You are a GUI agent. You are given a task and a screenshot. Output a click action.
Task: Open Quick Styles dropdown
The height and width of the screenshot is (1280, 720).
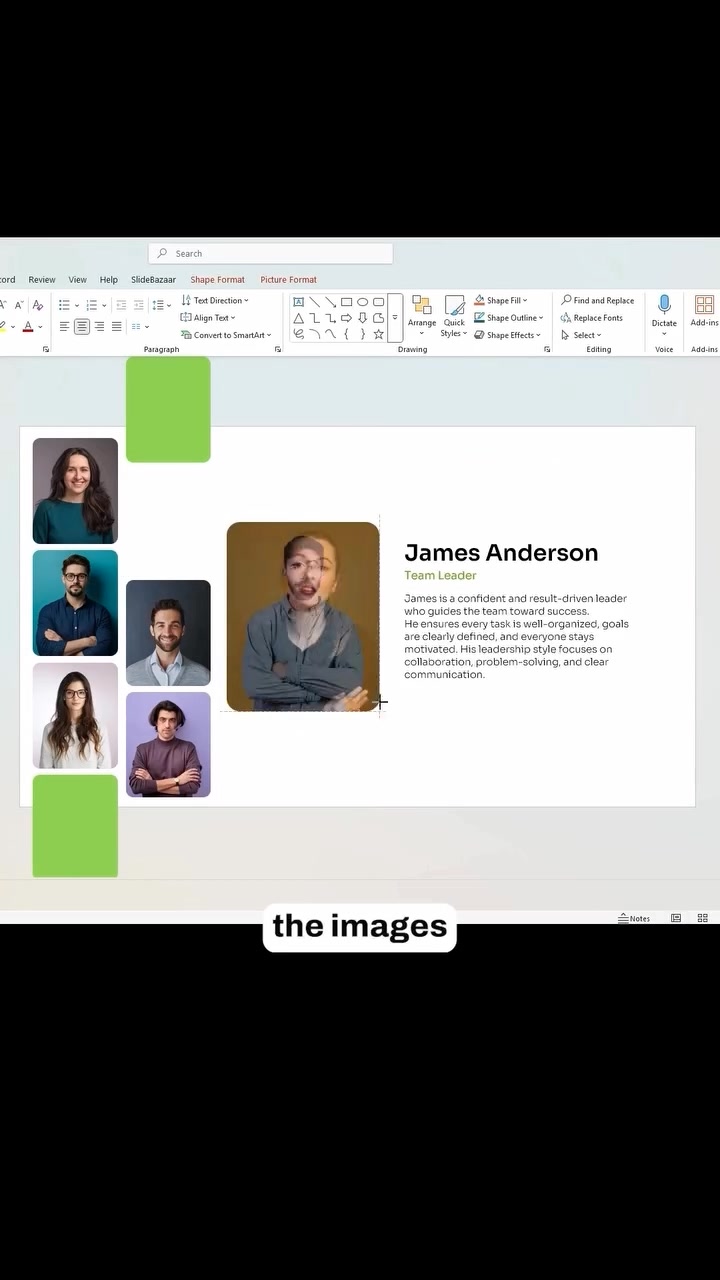tap(454, 316)
